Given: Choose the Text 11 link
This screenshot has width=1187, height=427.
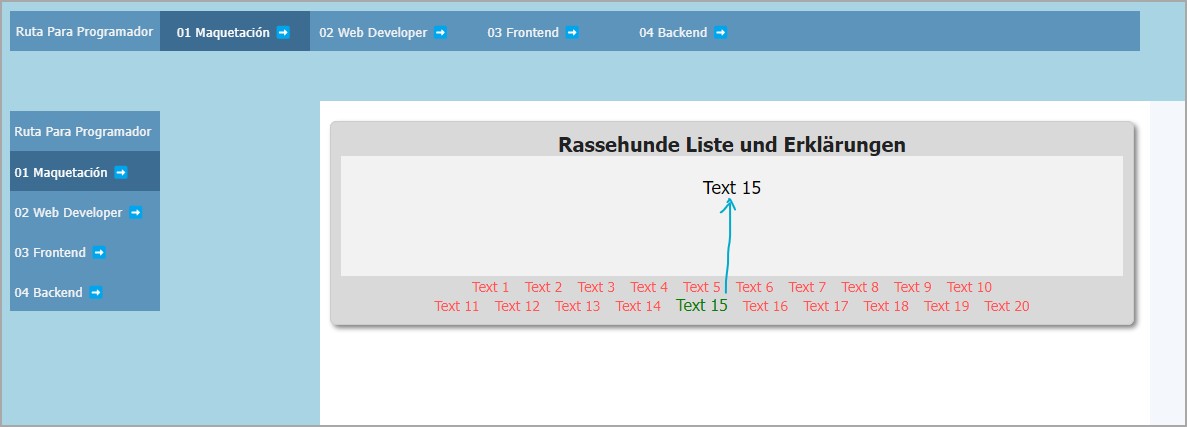Looking at the screenshot, I should tap(457, 306).
